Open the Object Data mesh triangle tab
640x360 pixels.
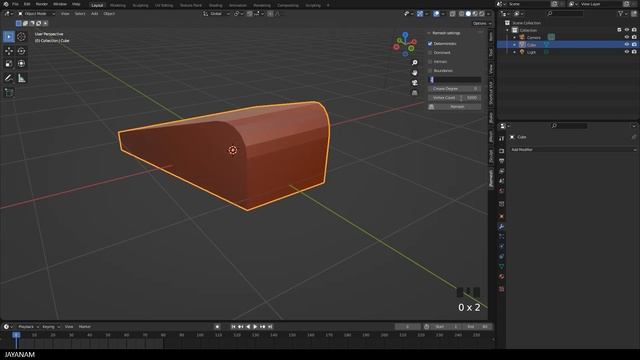pyautogui.click(x=501, y=267)
